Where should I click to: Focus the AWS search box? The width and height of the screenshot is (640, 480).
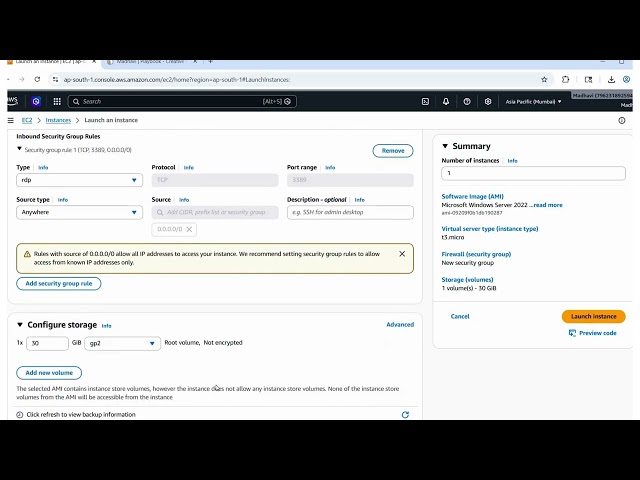182,101
